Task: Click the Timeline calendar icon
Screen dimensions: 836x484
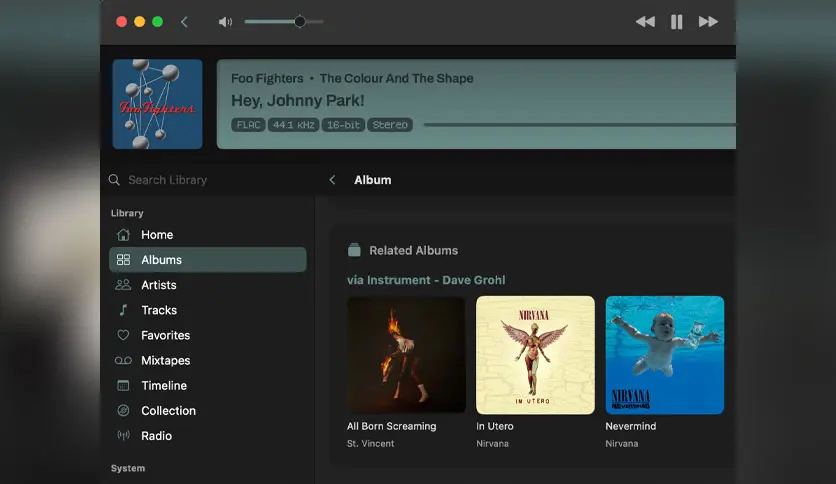Action: [123, 385]
